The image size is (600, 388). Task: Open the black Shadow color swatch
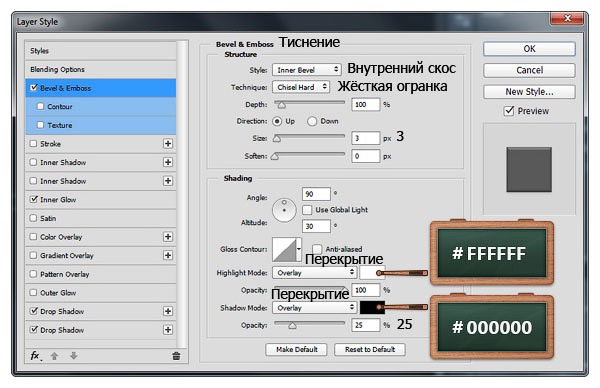click(372, 308)
